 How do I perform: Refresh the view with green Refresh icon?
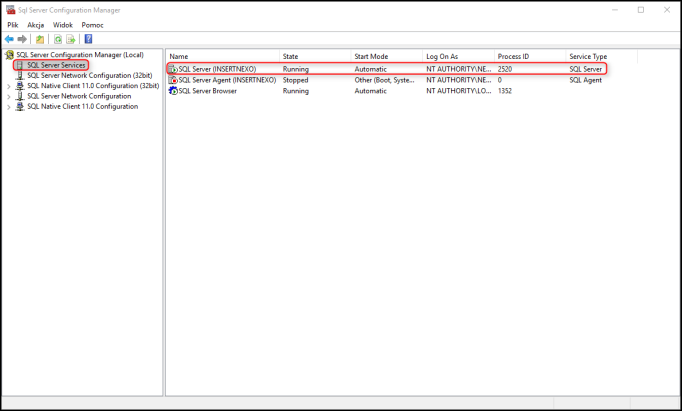(58, 39)
